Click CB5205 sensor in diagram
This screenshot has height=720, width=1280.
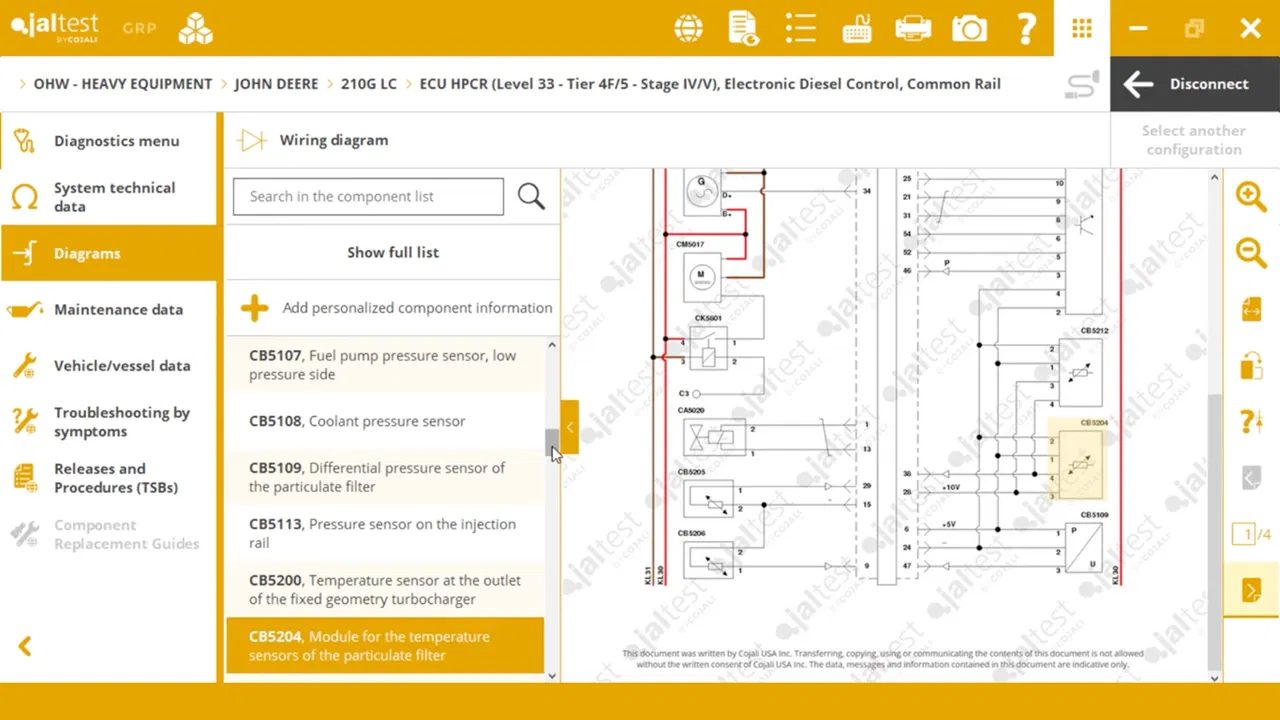coord(708,497)
